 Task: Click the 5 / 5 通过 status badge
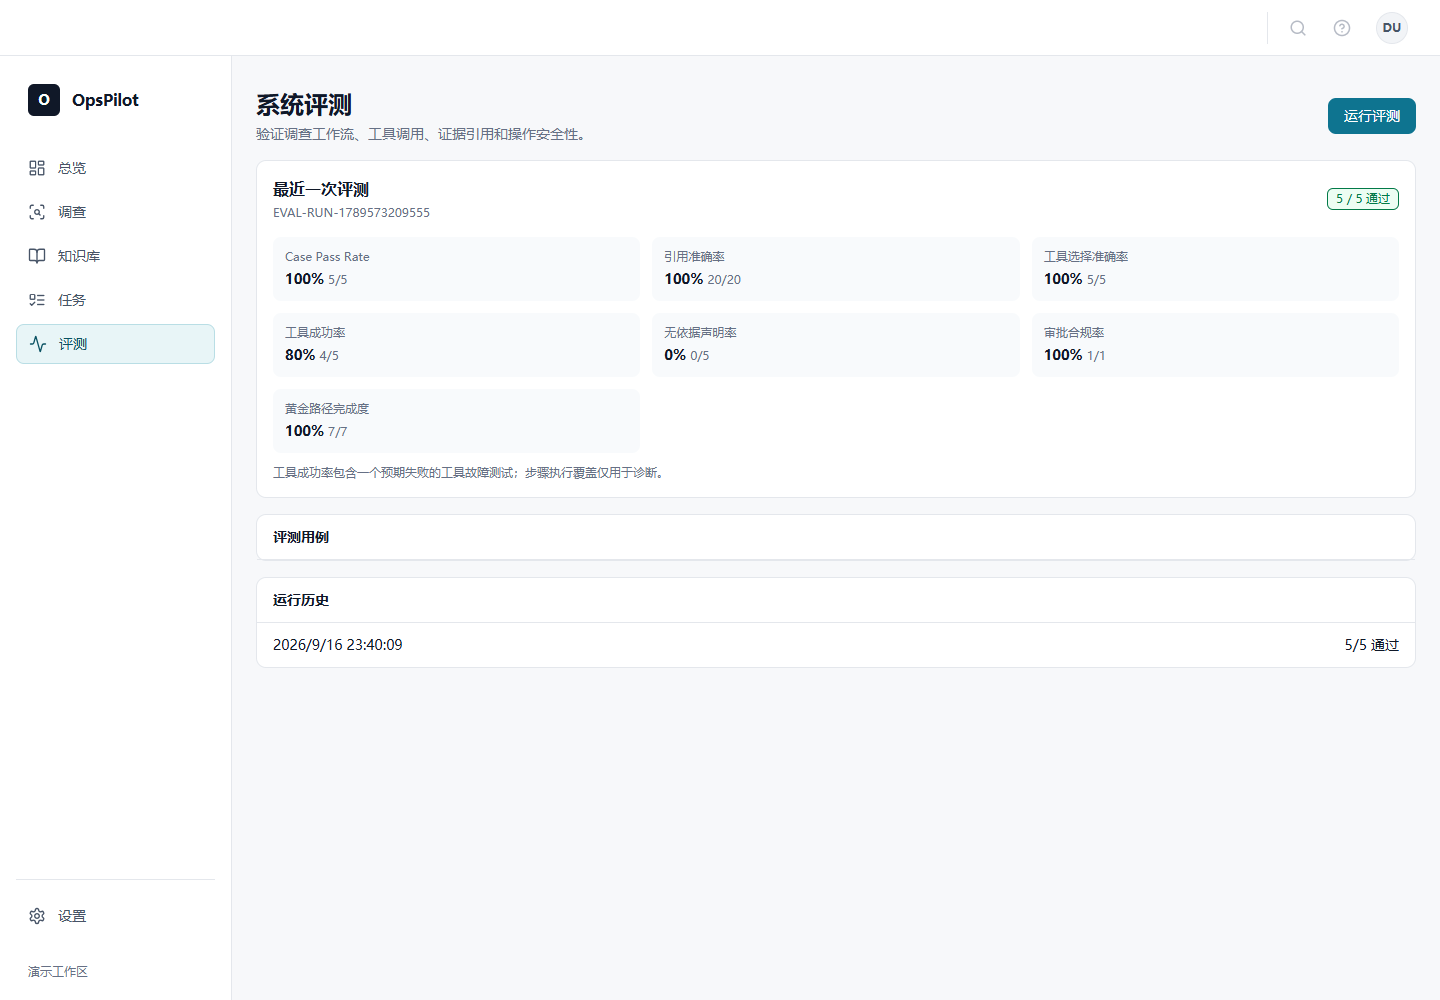point(1363,199)
